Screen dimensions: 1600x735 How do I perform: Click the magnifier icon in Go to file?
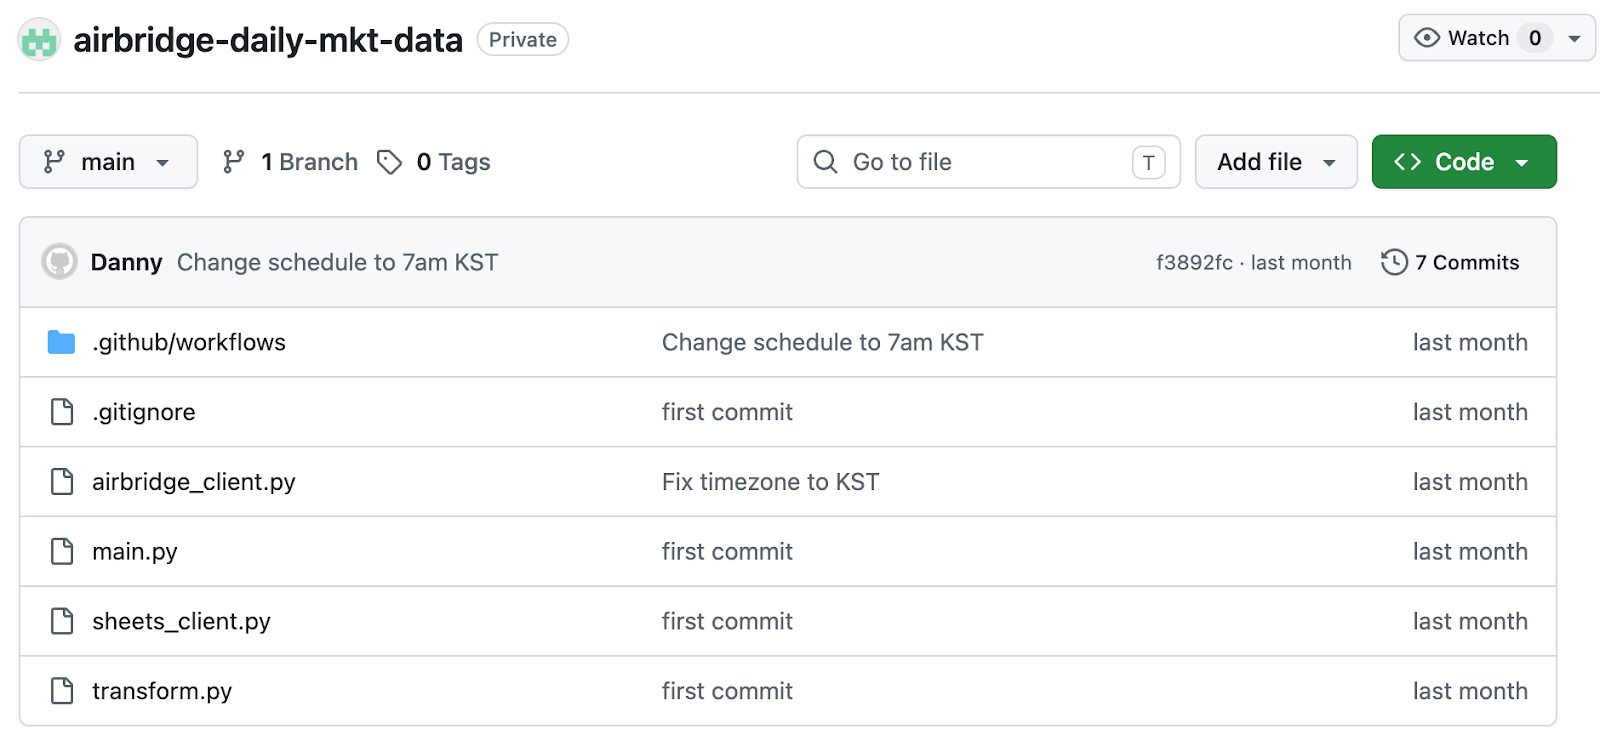825,162
